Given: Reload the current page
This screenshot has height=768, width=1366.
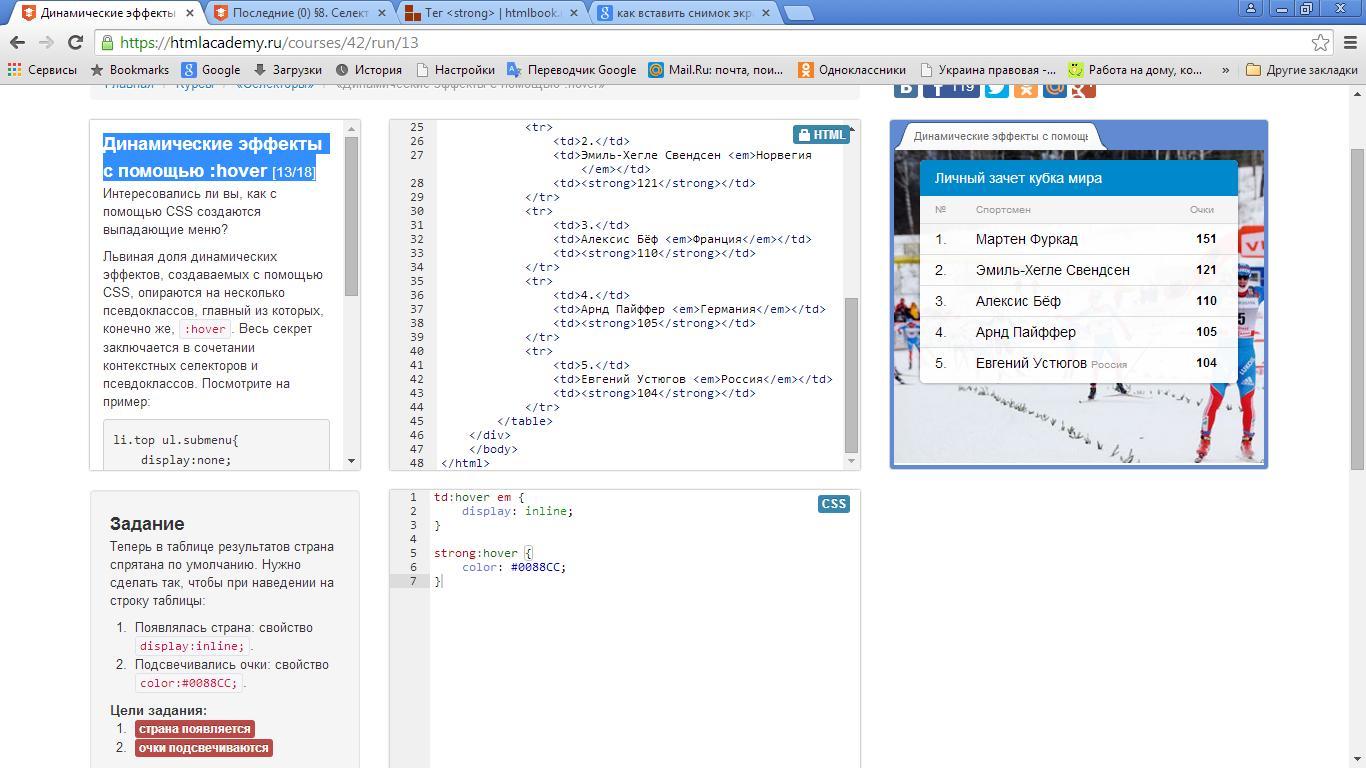Looking at the screenshot, I should [x=75, y=42].
